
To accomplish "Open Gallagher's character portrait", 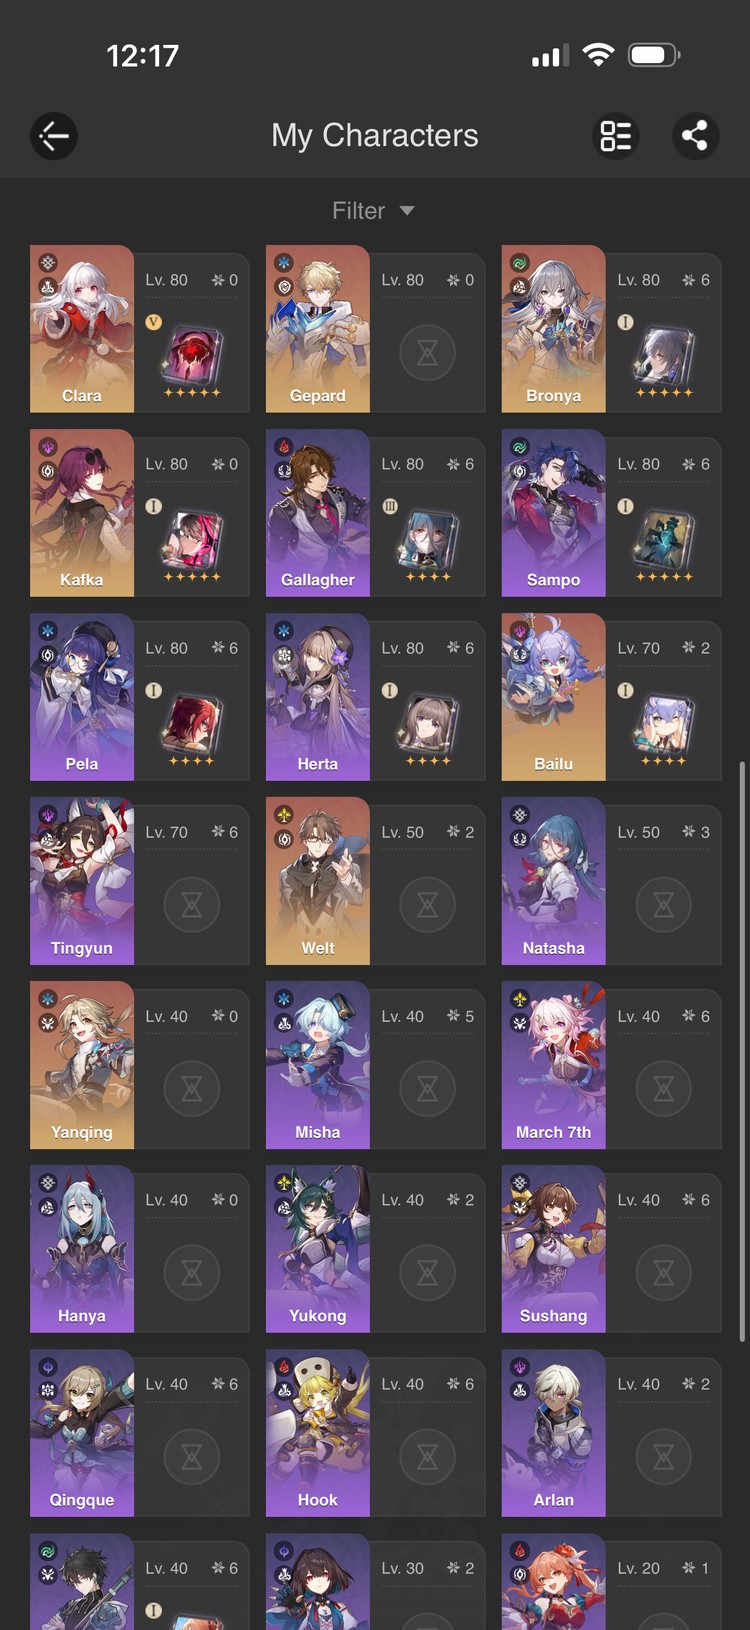I will (x=317, y=513).
